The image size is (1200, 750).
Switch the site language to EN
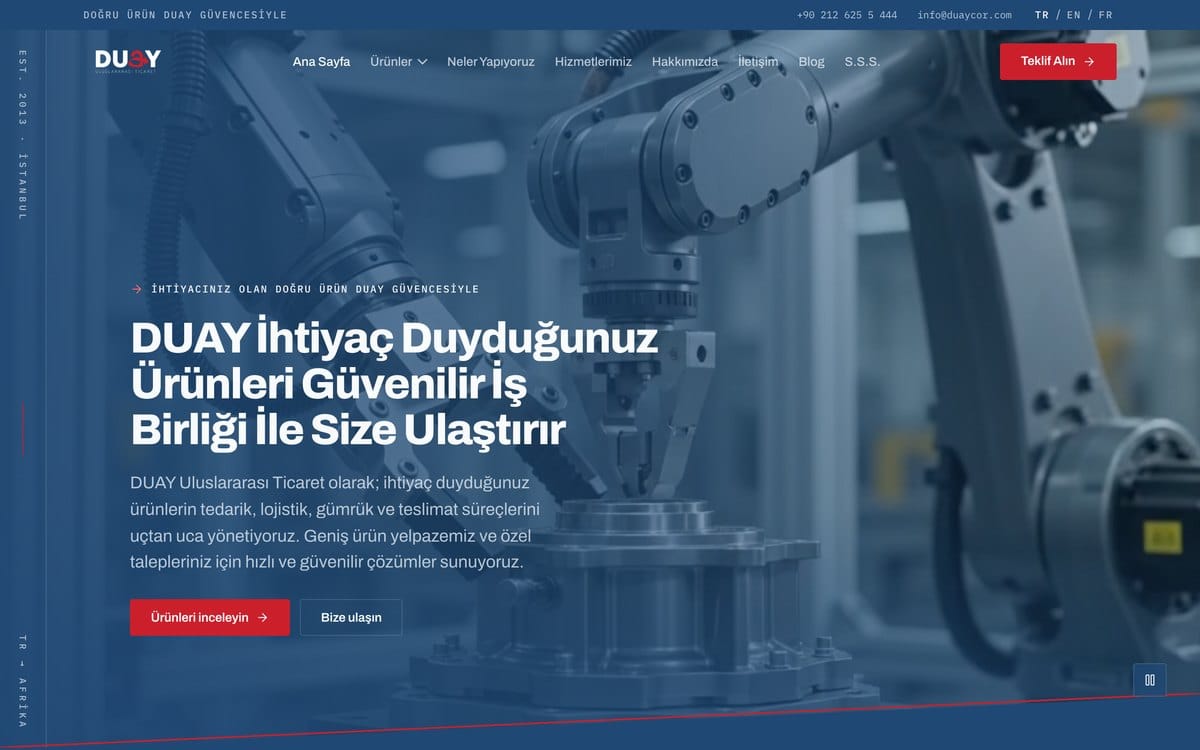tap(1074, 15)
